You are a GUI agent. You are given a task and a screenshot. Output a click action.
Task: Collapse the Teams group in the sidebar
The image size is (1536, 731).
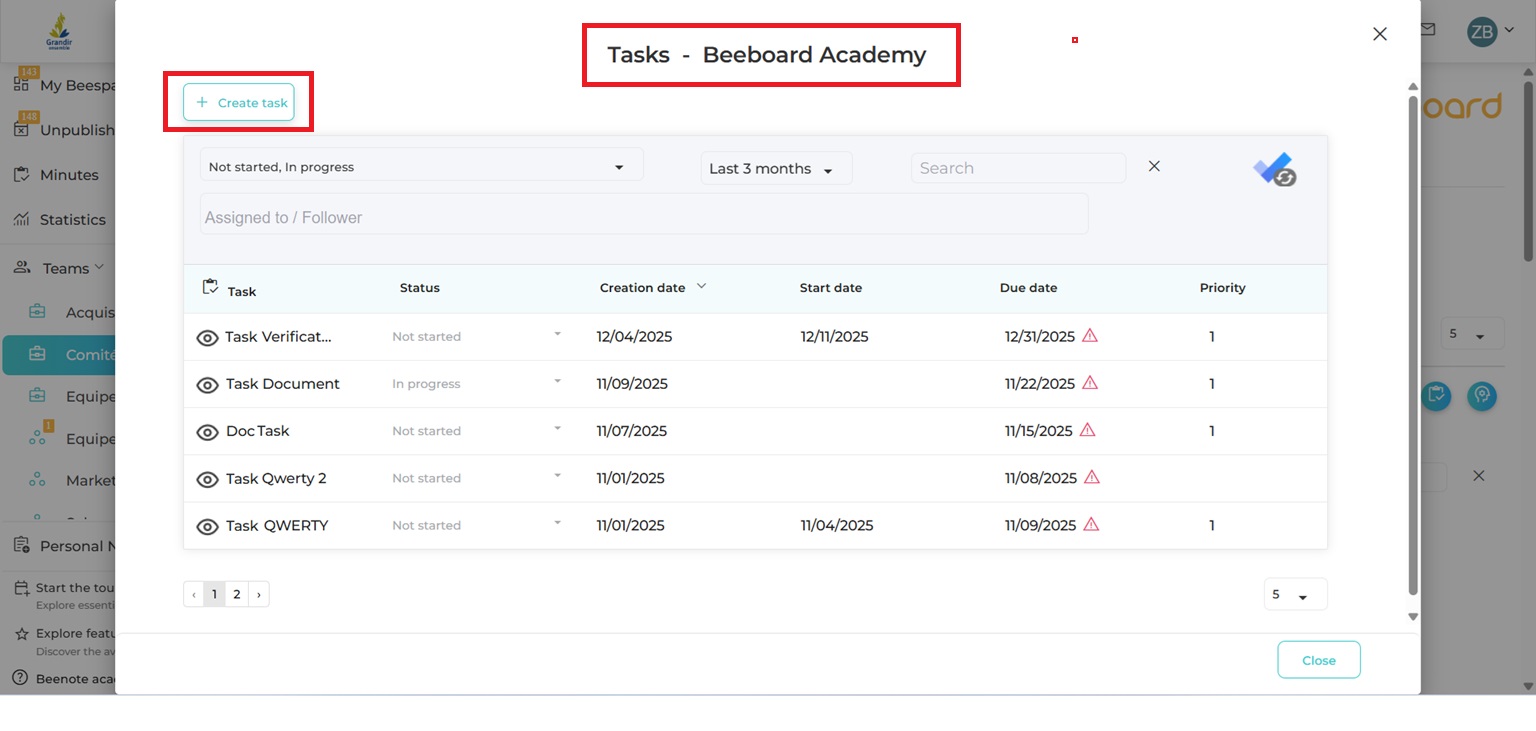point(99,267)
